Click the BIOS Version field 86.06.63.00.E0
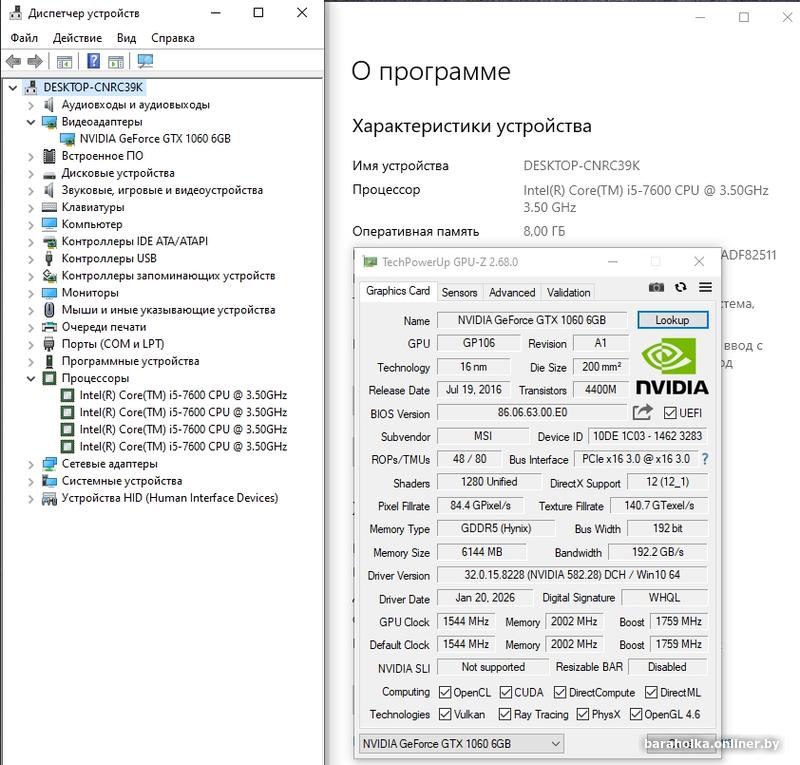Viewport: 800px width, 765px height. pyautogui.click(x=532, y=412)
